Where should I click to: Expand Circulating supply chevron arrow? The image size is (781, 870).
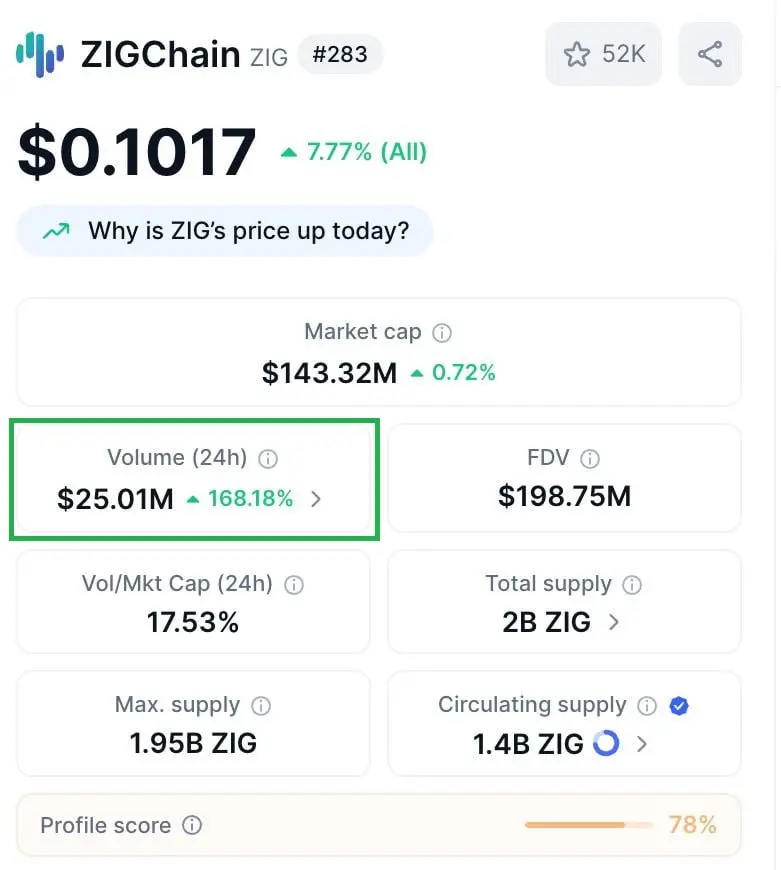coord(642,743)
